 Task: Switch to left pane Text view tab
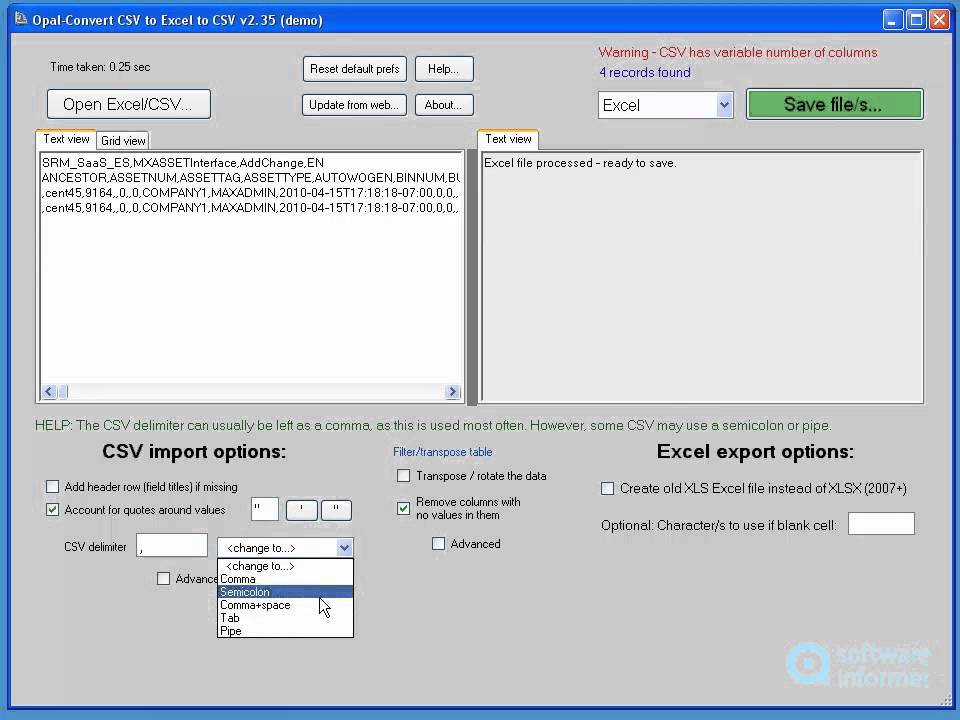[x=66, y=139]
